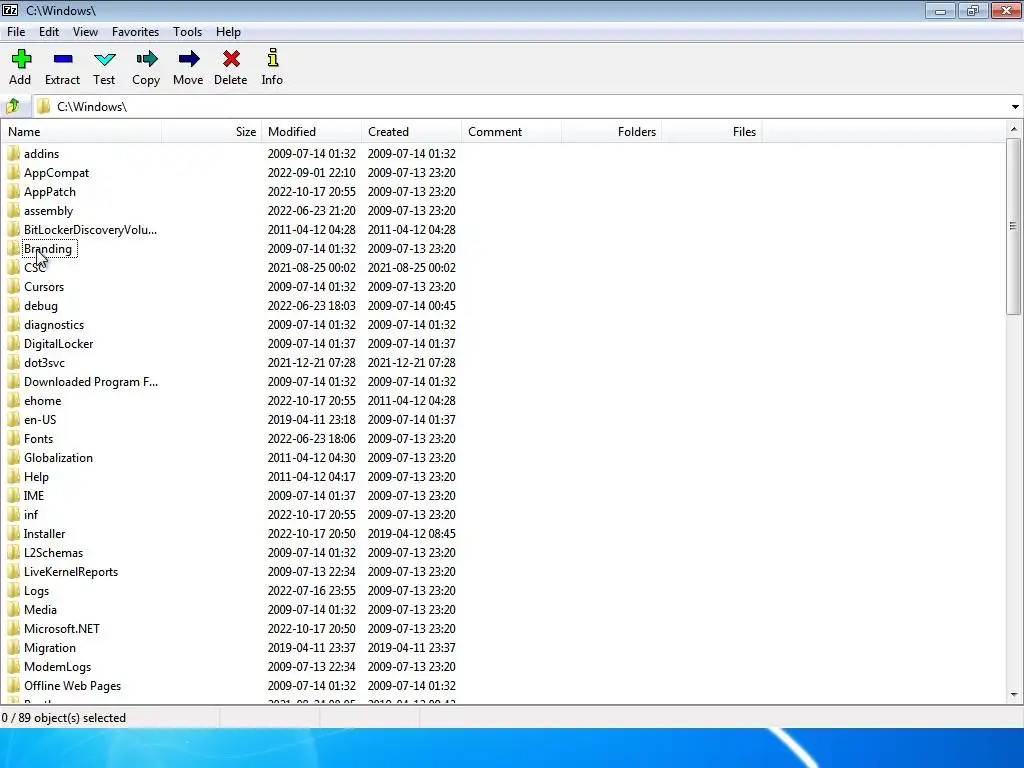Image resolution: width=1024 pixels, height=768 pixels.
Task: Select the DigitalLocker folder name
Action: coord(58,344)
